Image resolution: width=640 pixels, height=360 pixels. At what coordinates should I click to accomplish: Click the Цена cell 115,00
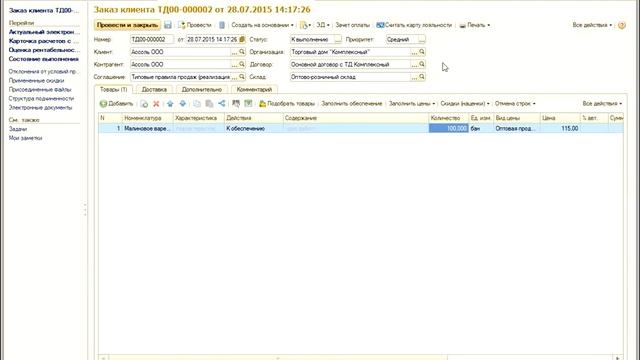(560, 129)
